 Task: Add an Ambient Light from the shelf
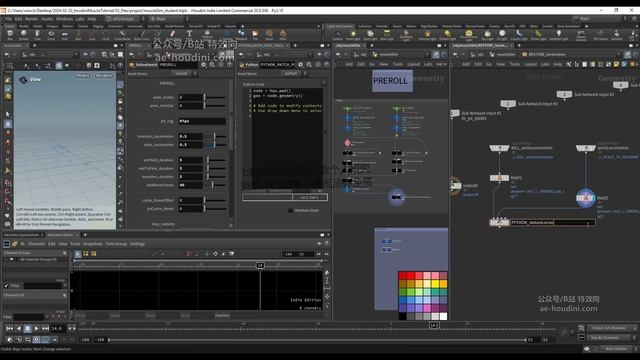(559, 35)
